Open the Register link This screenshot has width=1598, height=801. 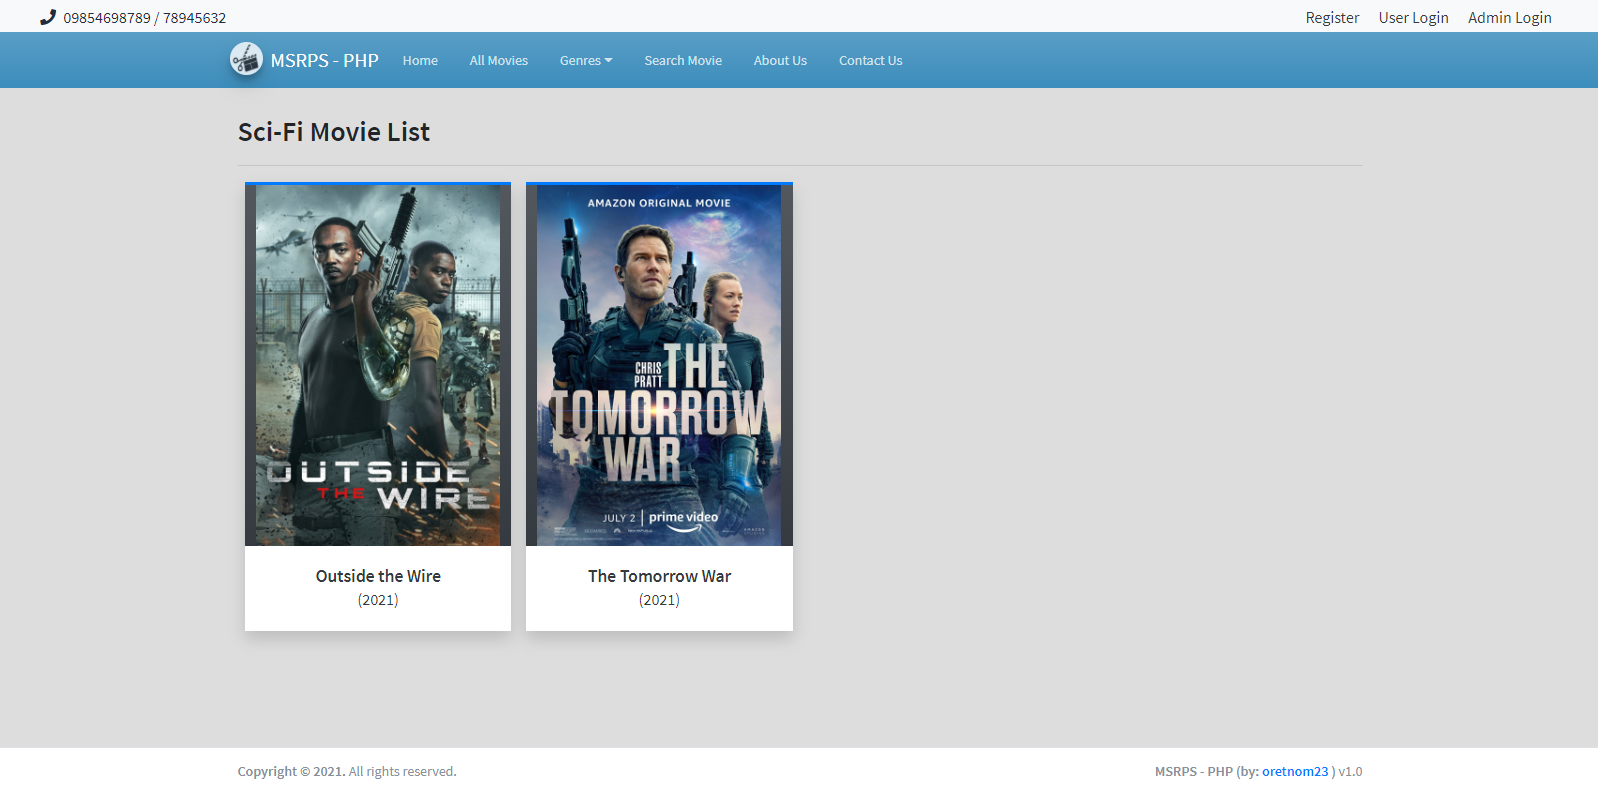(x=1332, y=17)
